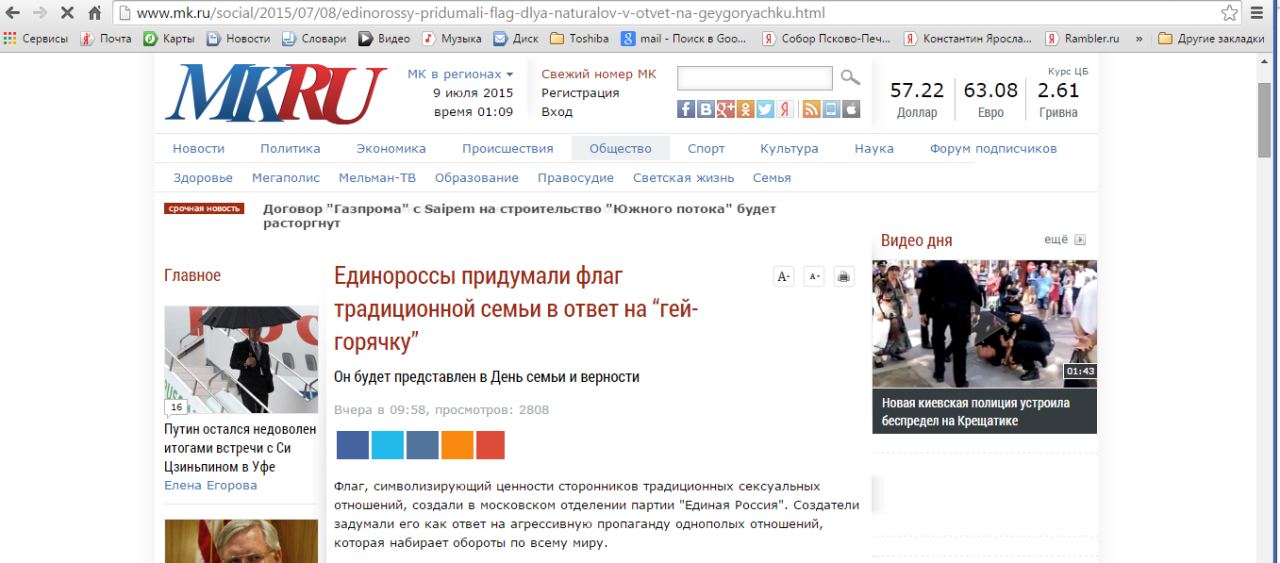Open Спорт section

pos(706,148)
